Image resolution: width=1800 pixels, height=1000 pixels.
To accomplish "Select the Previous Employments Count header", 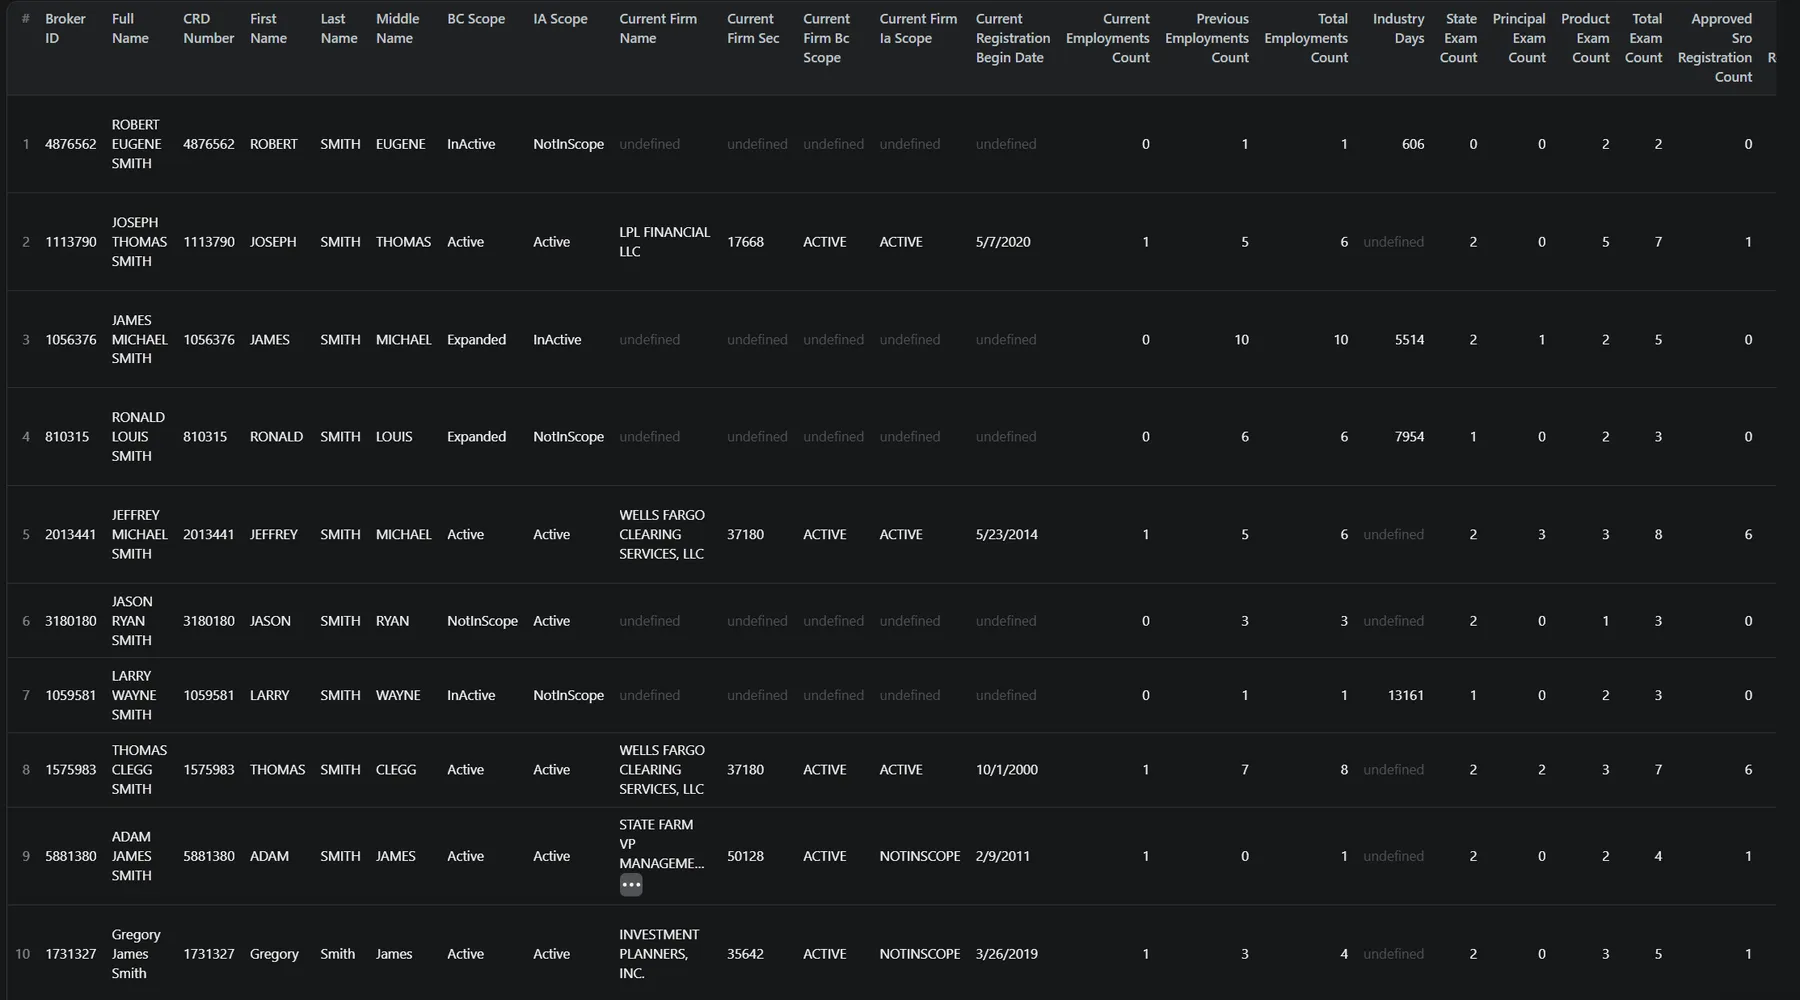I will point(1207,38).
